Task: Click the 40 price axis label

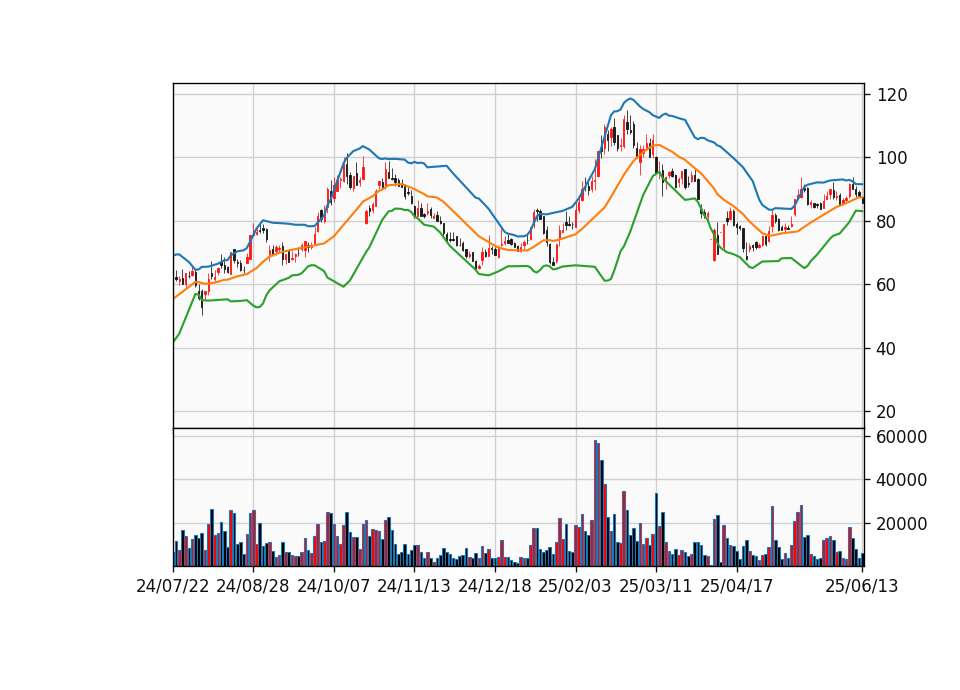Action: click(x=887, y=349)
